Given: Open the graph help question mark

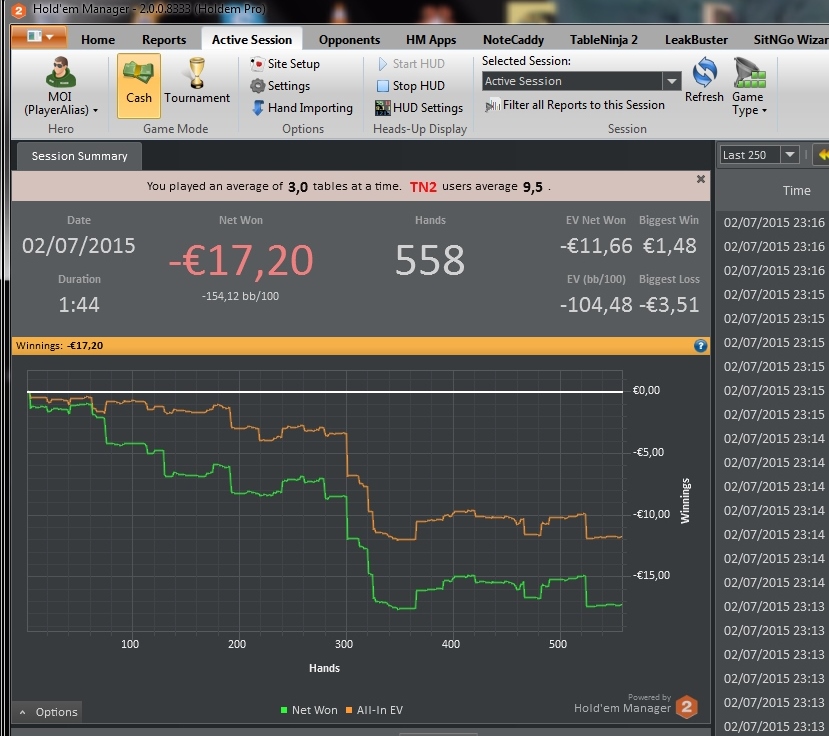Looking at the screenshot, I should point(701,346).
